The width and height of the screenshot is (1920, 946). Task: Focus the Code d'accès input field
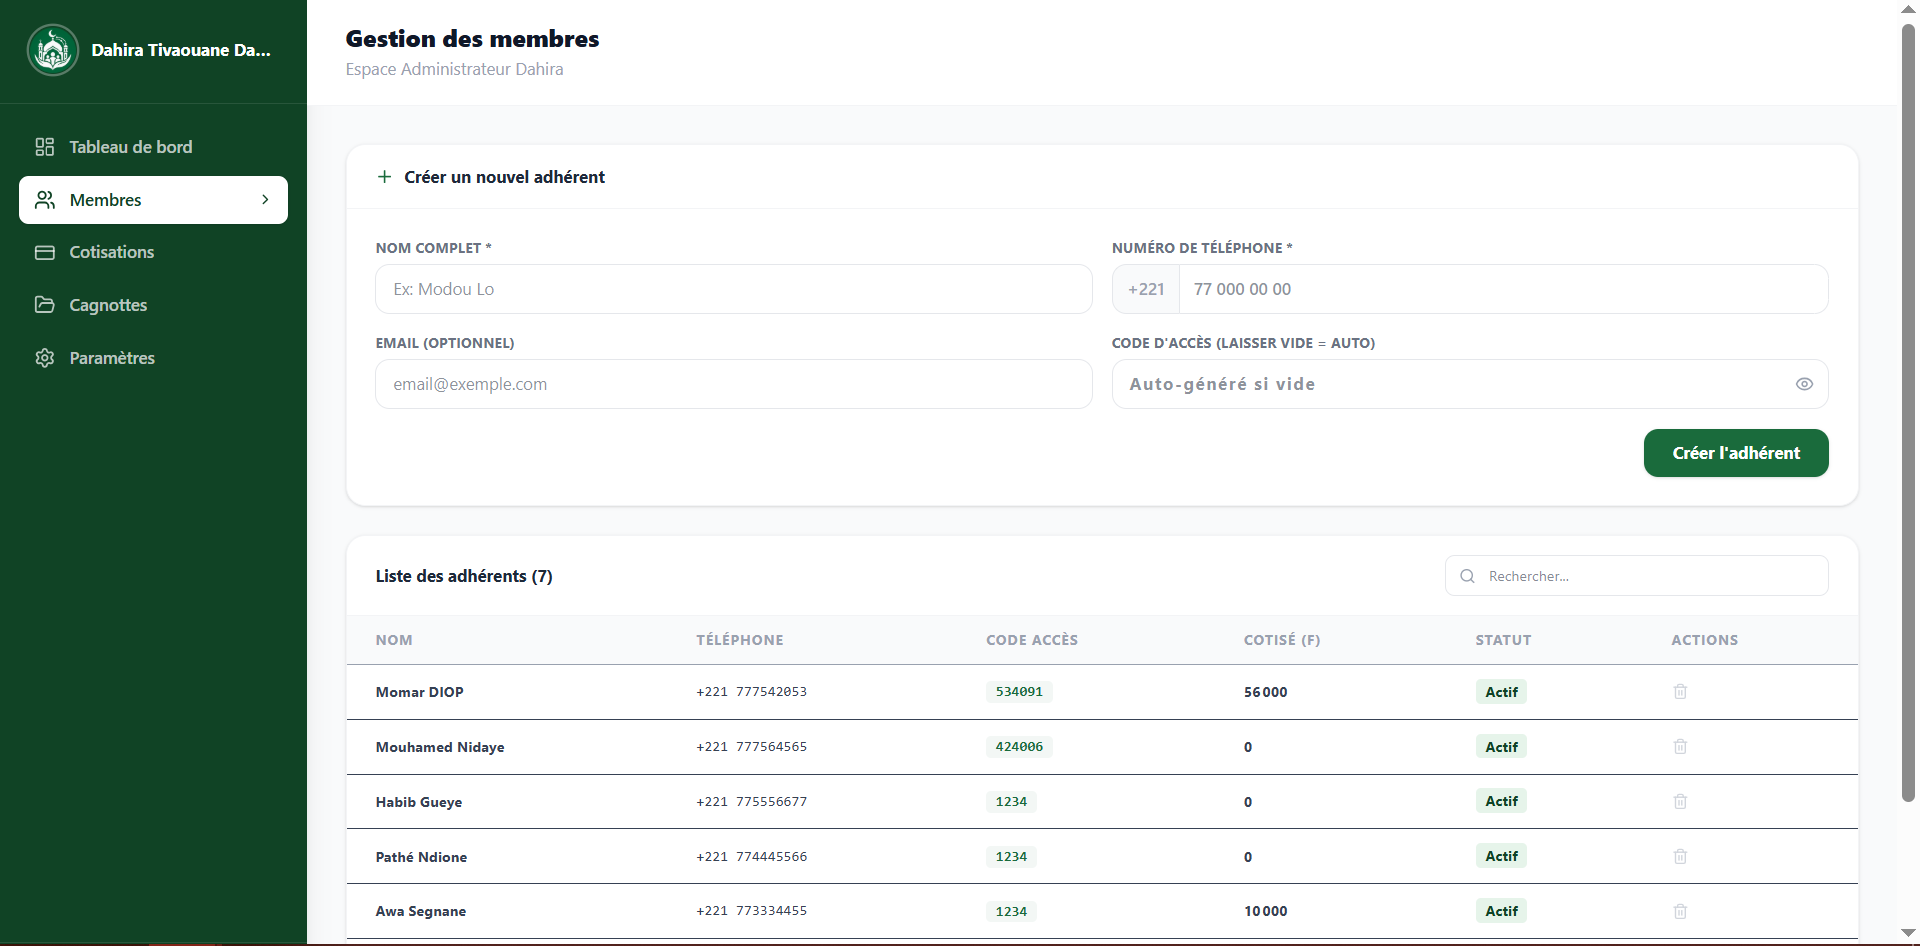pyautogui.click(x=1470, y=384)
